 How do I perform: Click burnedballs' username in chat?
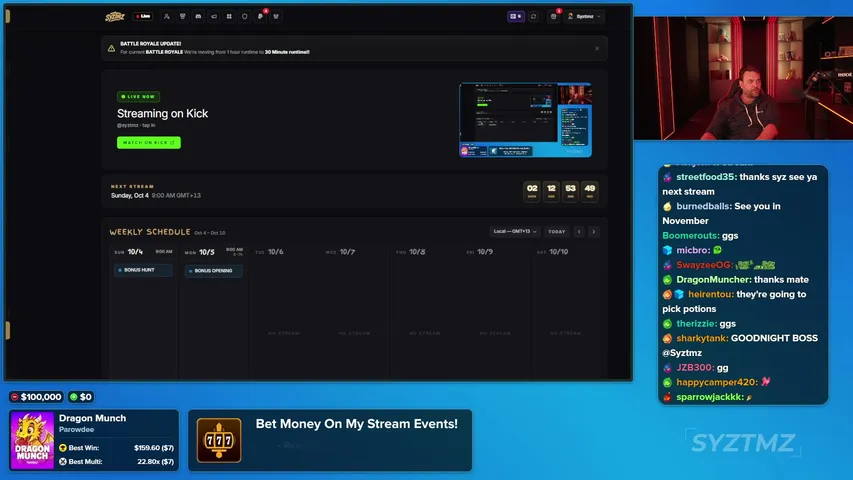pyautogui.click(x=703, y=206)
